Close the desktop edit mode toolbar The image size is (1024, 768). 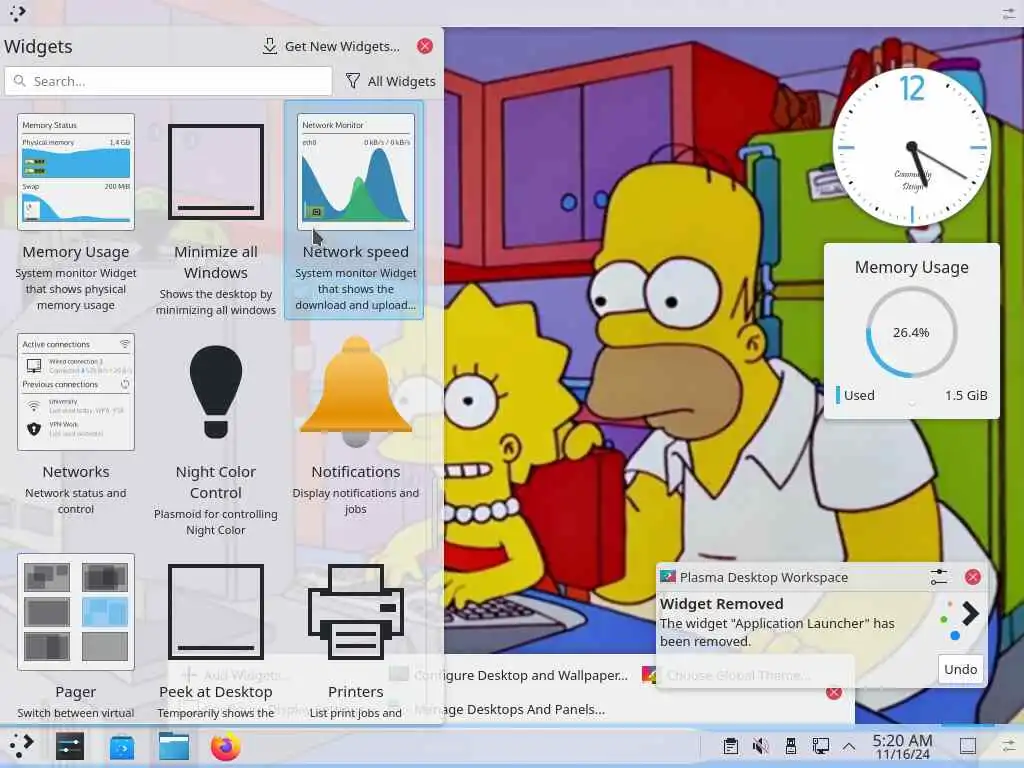[834, 693]
